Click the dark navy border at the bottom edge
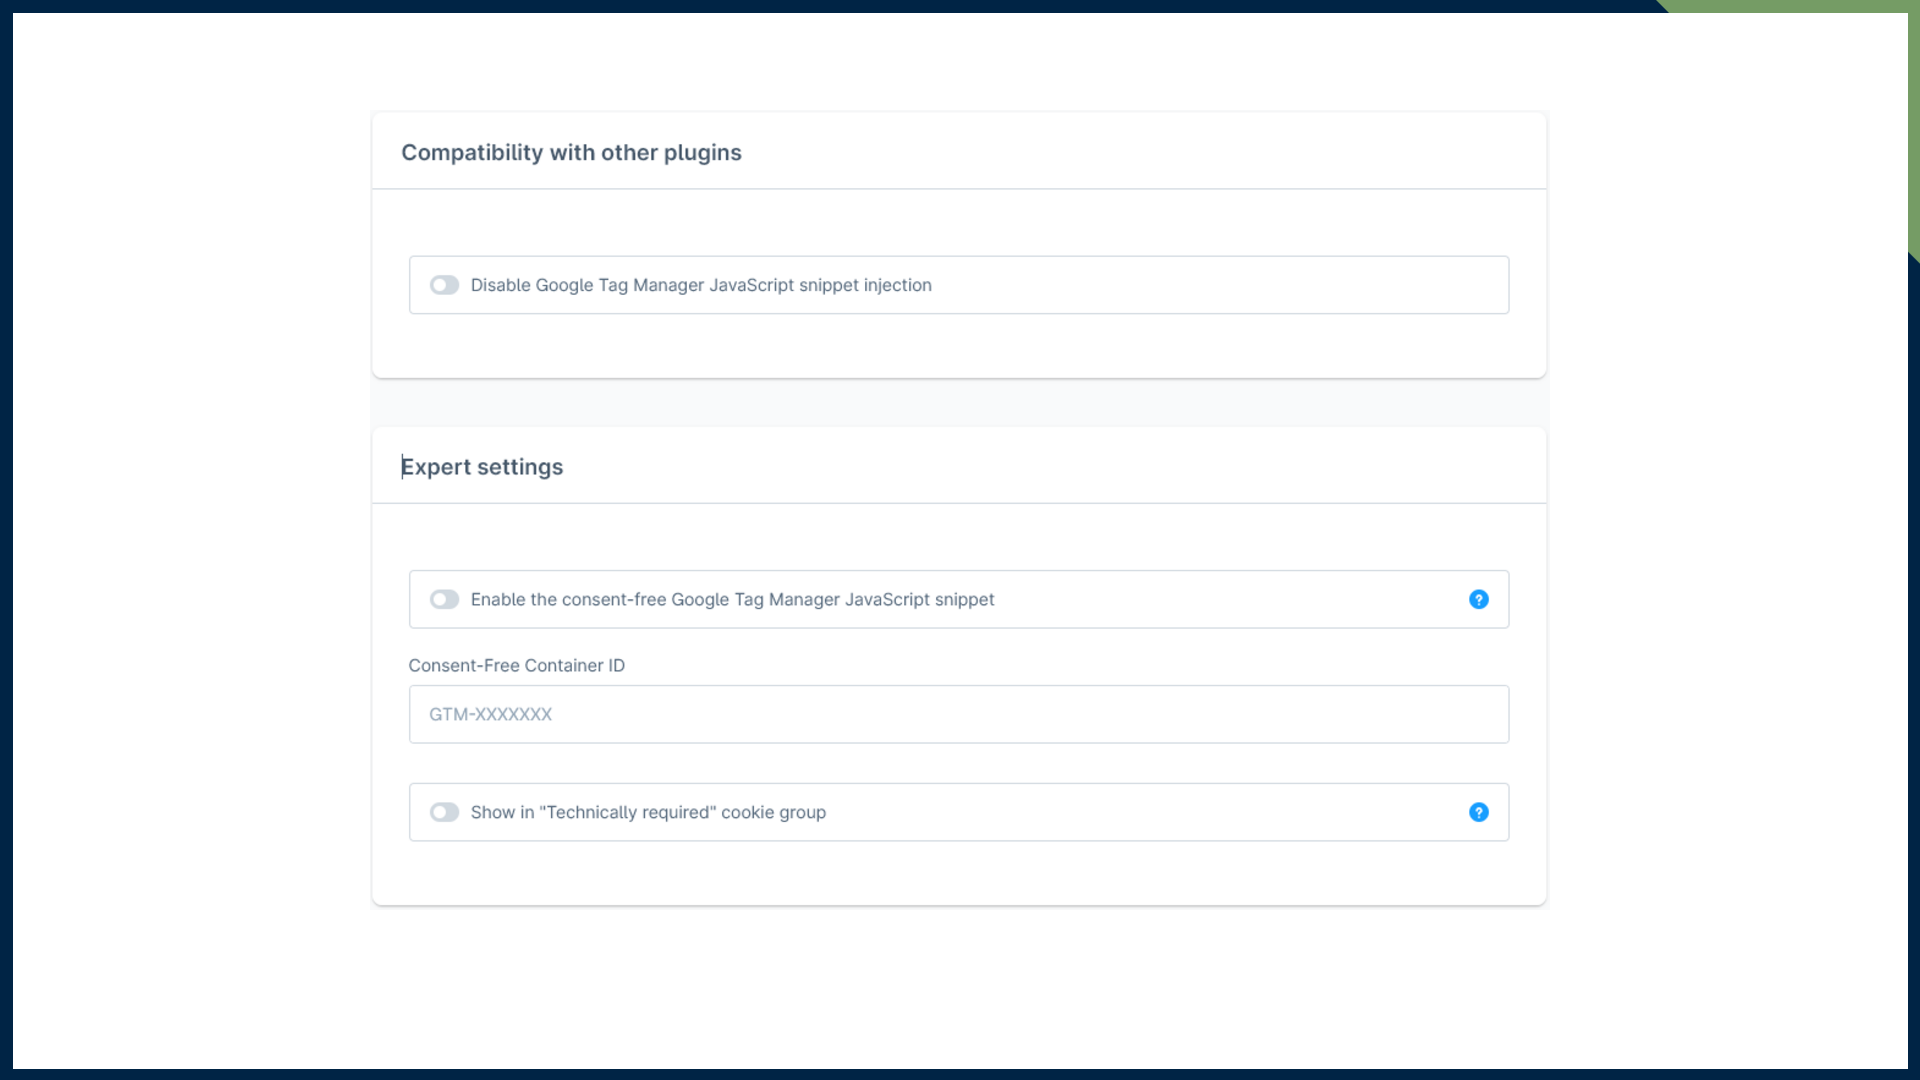 (958, 1075)
